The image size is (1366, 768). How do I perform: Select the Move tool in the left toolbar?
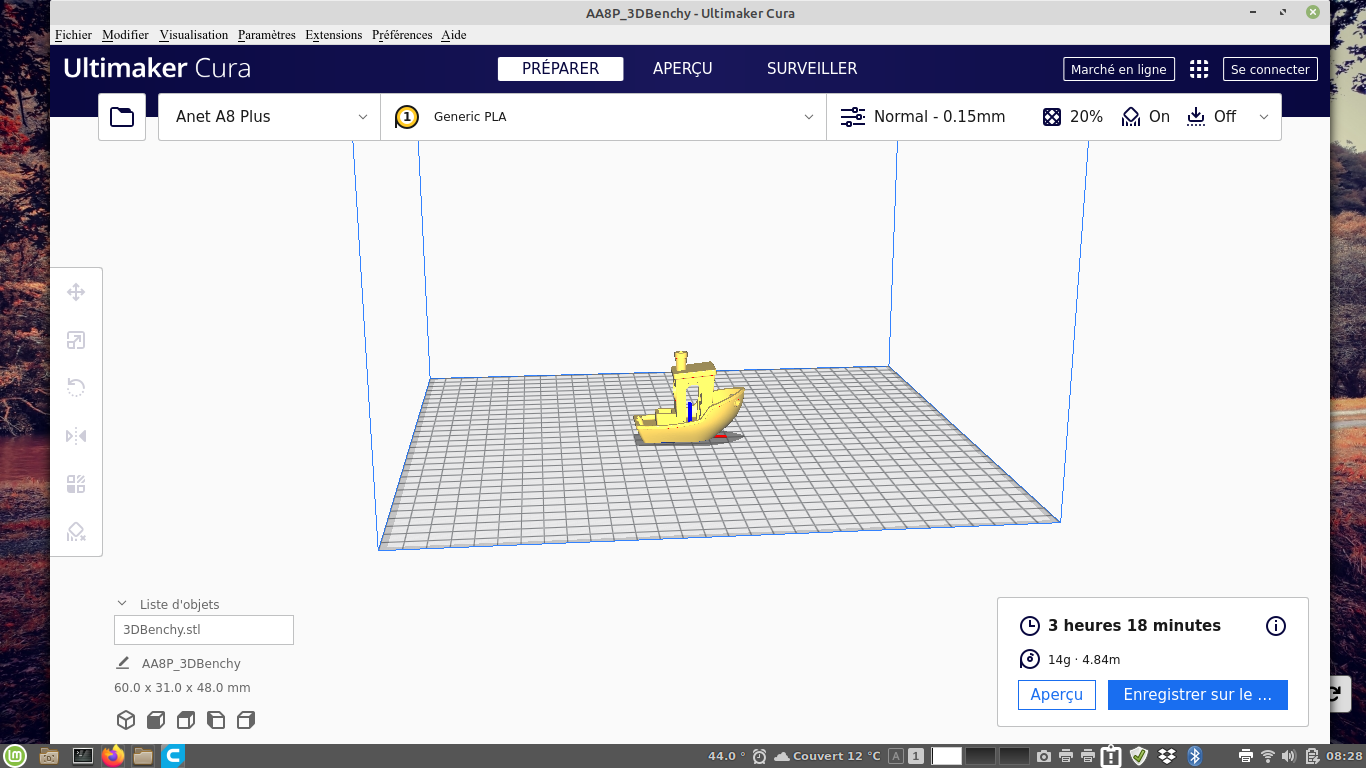pyautogui.click(x=76, y=292)
